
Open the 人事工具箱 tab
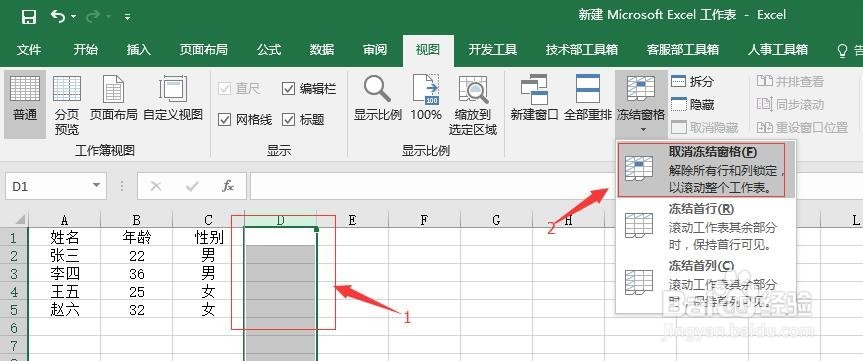click(x=777, y=50)
